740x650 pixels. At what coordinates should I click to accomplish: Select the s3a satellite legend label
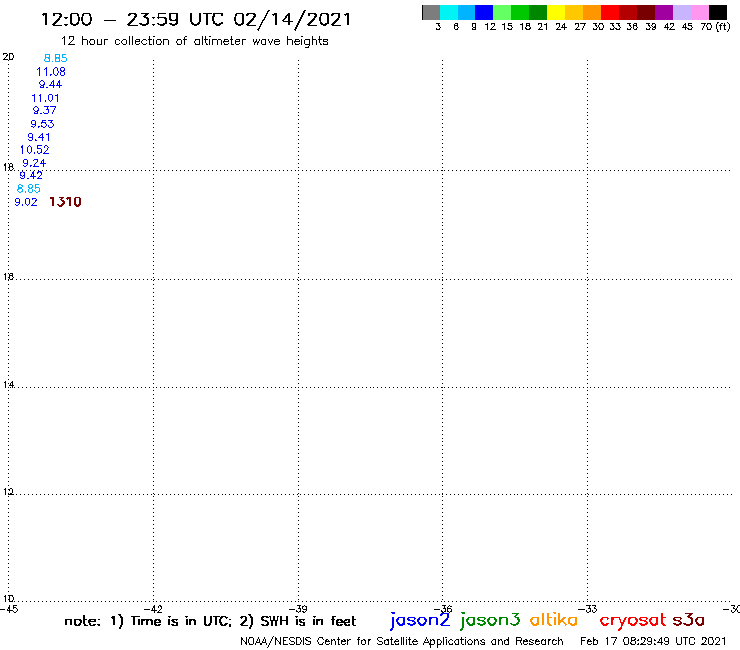[x=689, y=620]
